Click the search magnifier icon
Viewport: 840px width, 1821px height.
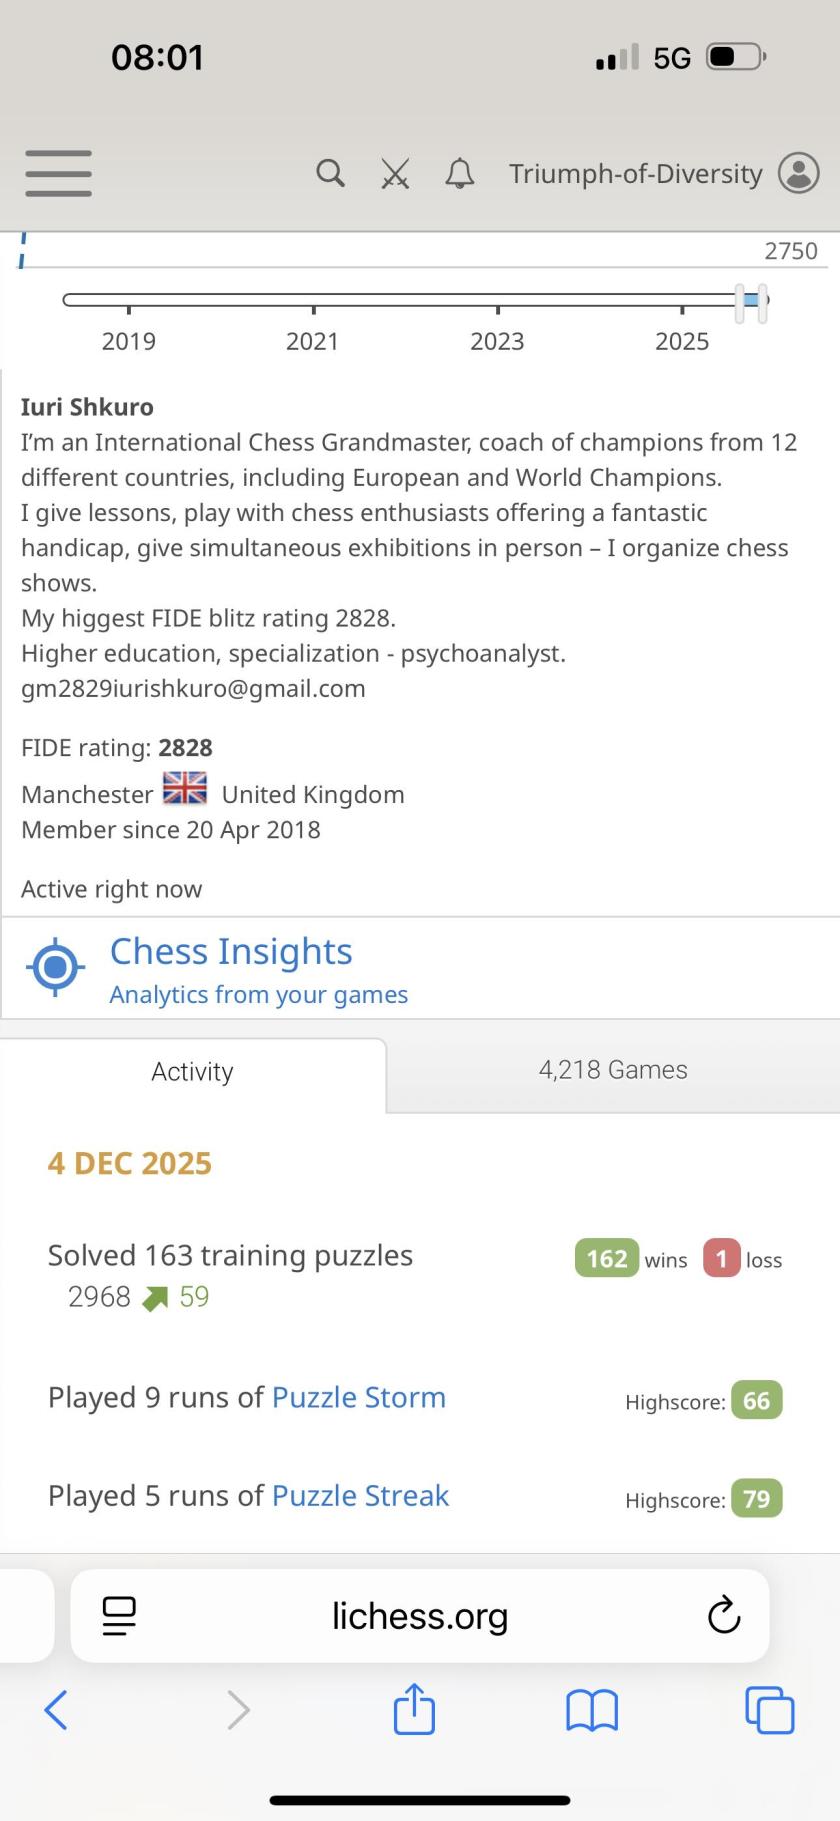[x=330, y=173]
